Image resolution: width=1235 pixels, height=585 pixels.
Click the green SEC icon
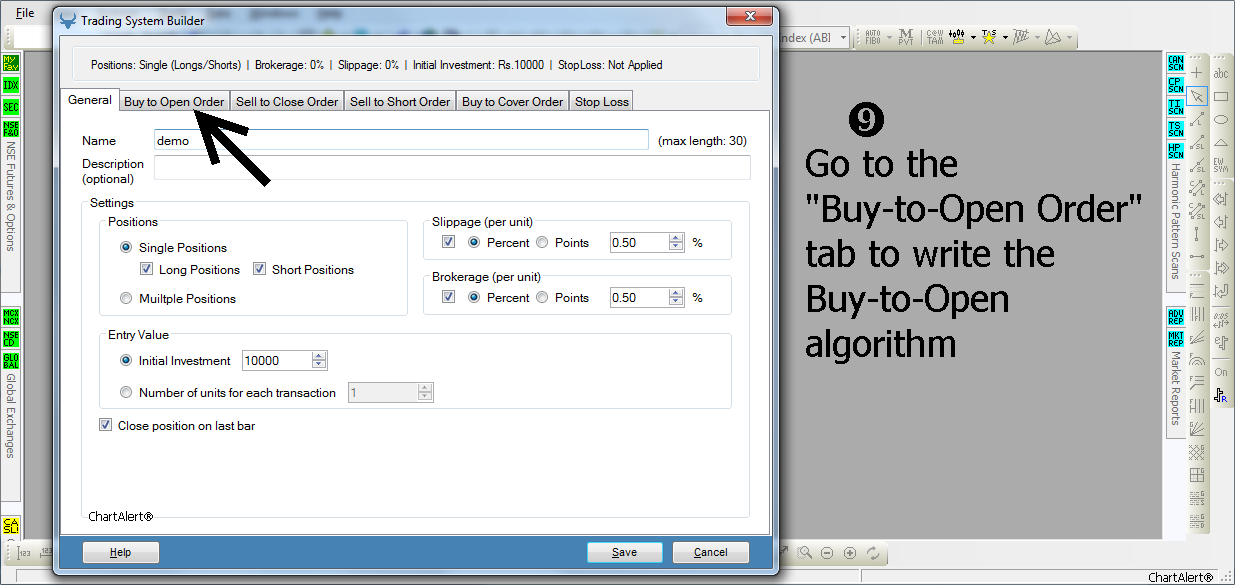point(11,107)
